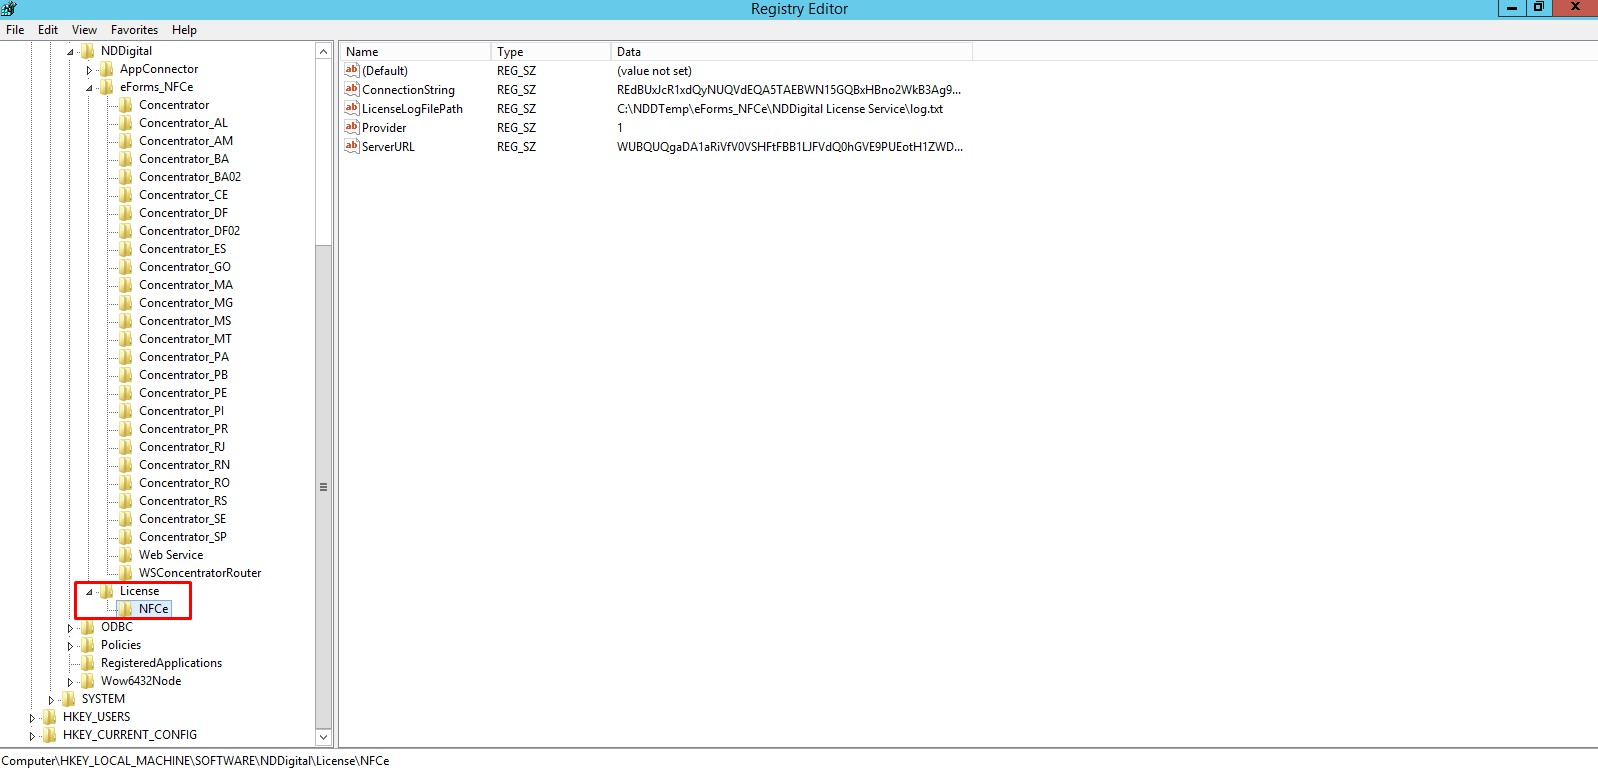Click the tree pane scroll down arrow
This screenshot has width=1598, height=768.
(x=323, y=737)
